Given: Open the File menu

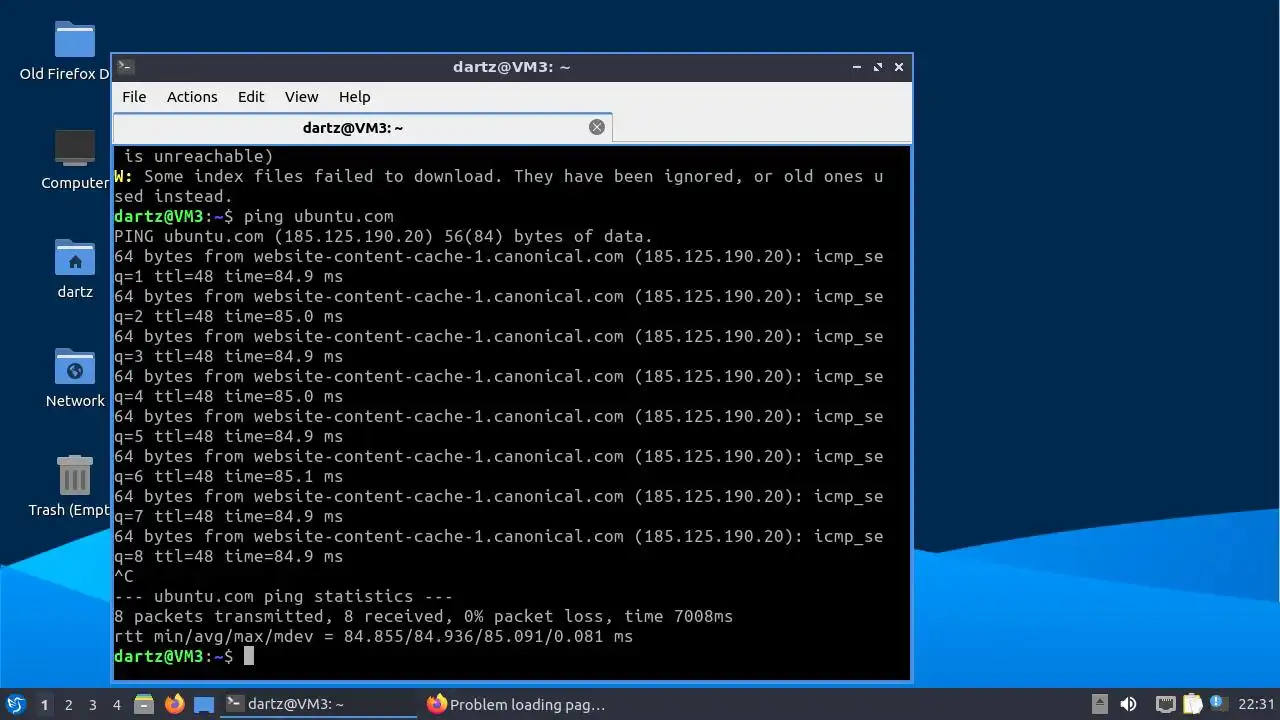Looking at the screenshot, I should tap(134, 97).
